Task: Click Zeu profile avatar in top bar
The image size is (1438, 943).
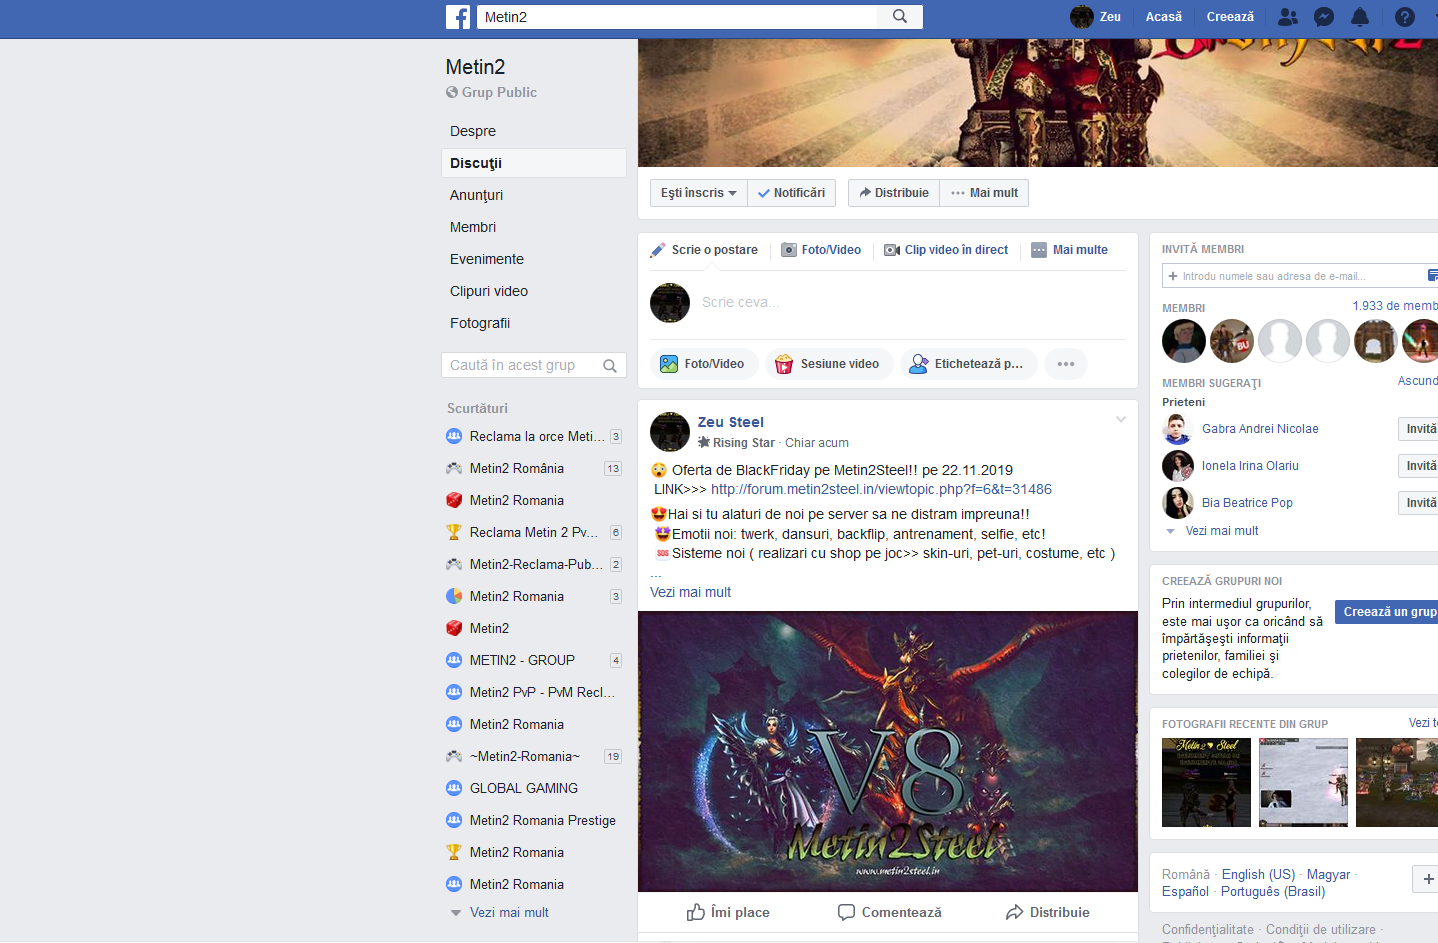Action: pyautogui.click(x=1081, y=17)
